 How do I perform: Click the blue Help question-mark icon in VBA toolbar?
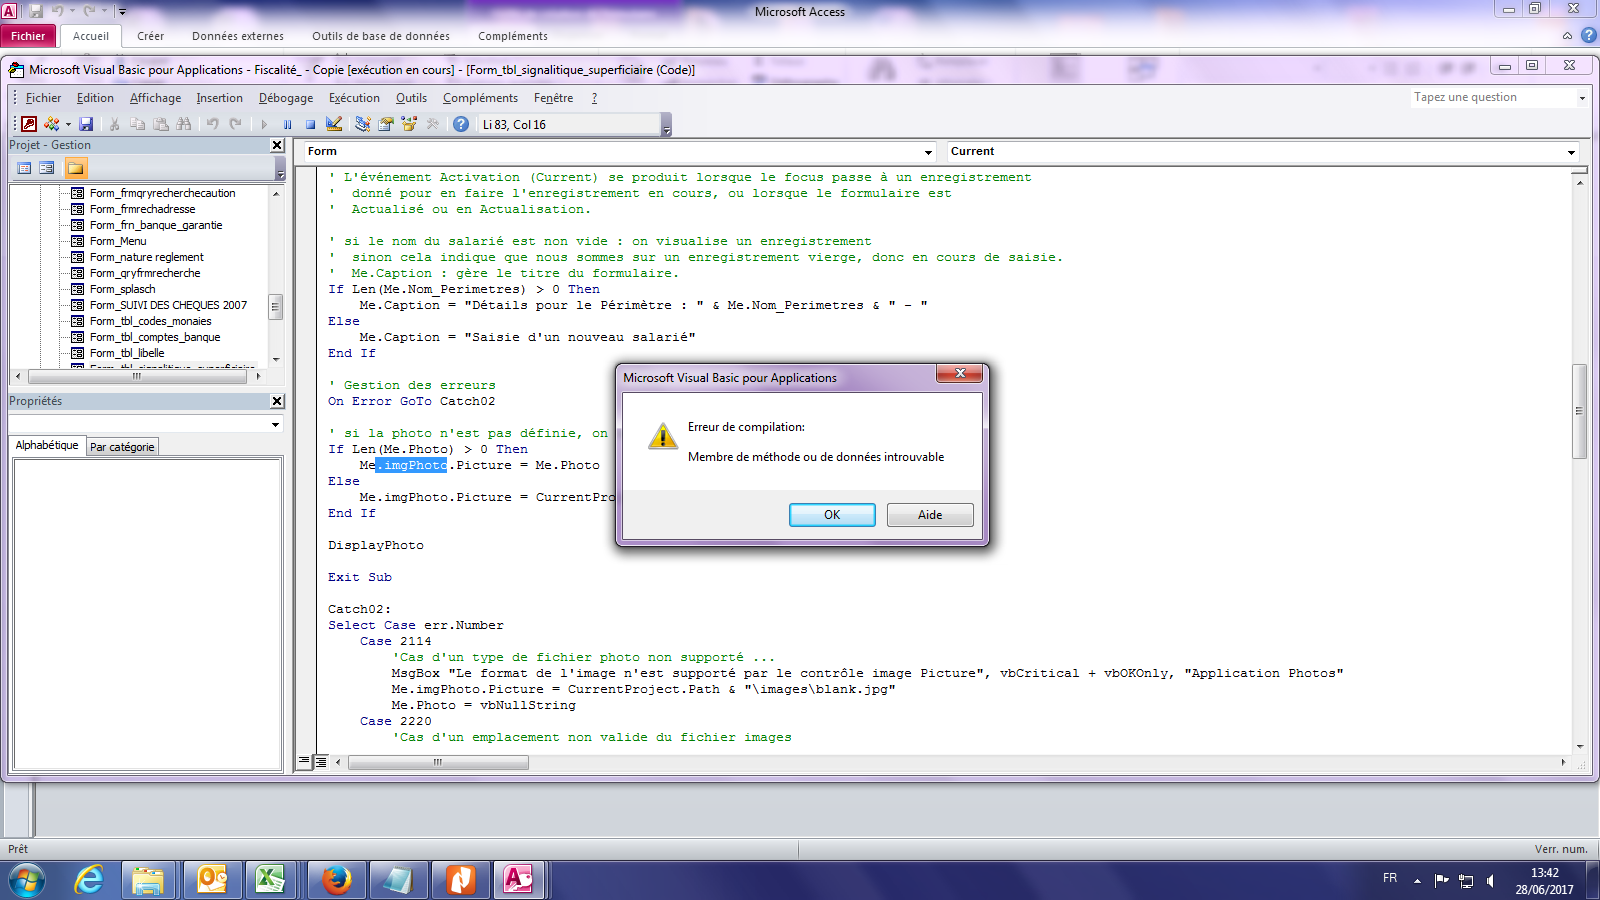tap(461, 124)
